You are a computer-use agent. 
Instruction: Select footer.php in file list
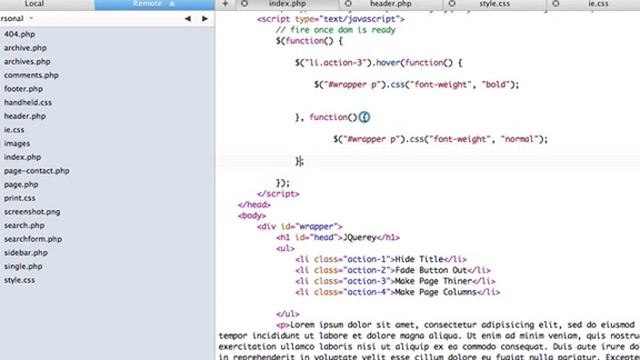23,89
